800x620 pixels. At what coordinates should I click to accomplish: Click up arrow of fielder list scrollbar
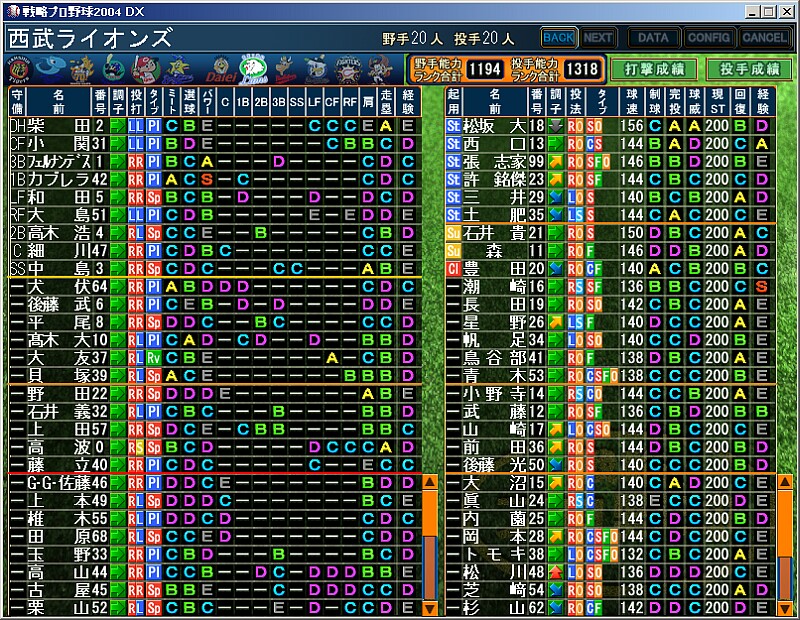pos(430,482)
